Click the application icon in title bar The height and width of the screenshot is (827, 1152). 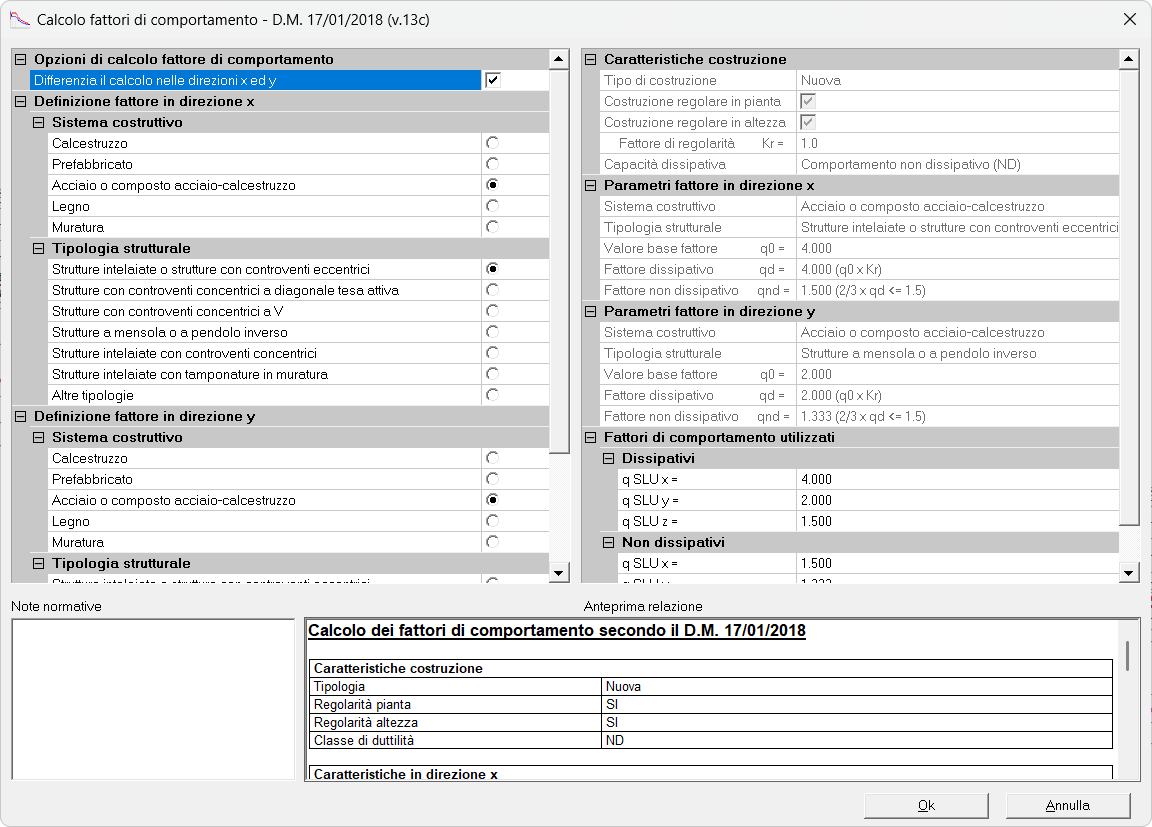(19, 19)
